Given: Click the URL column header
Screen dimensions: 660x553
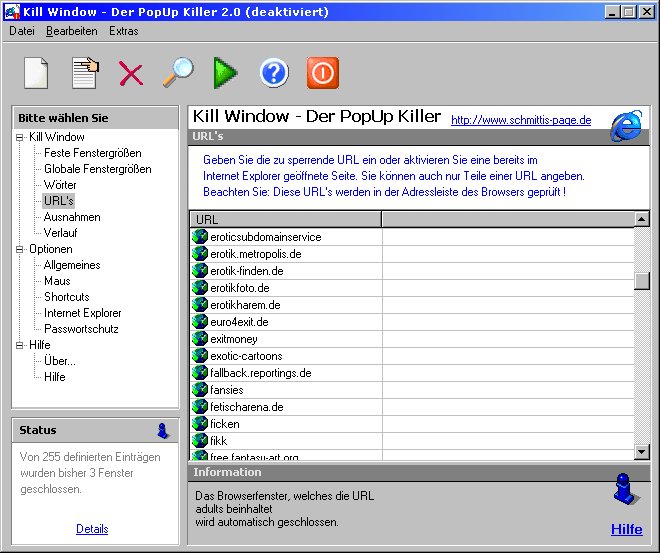Looking at the screenshot, I should pos(286,220).
